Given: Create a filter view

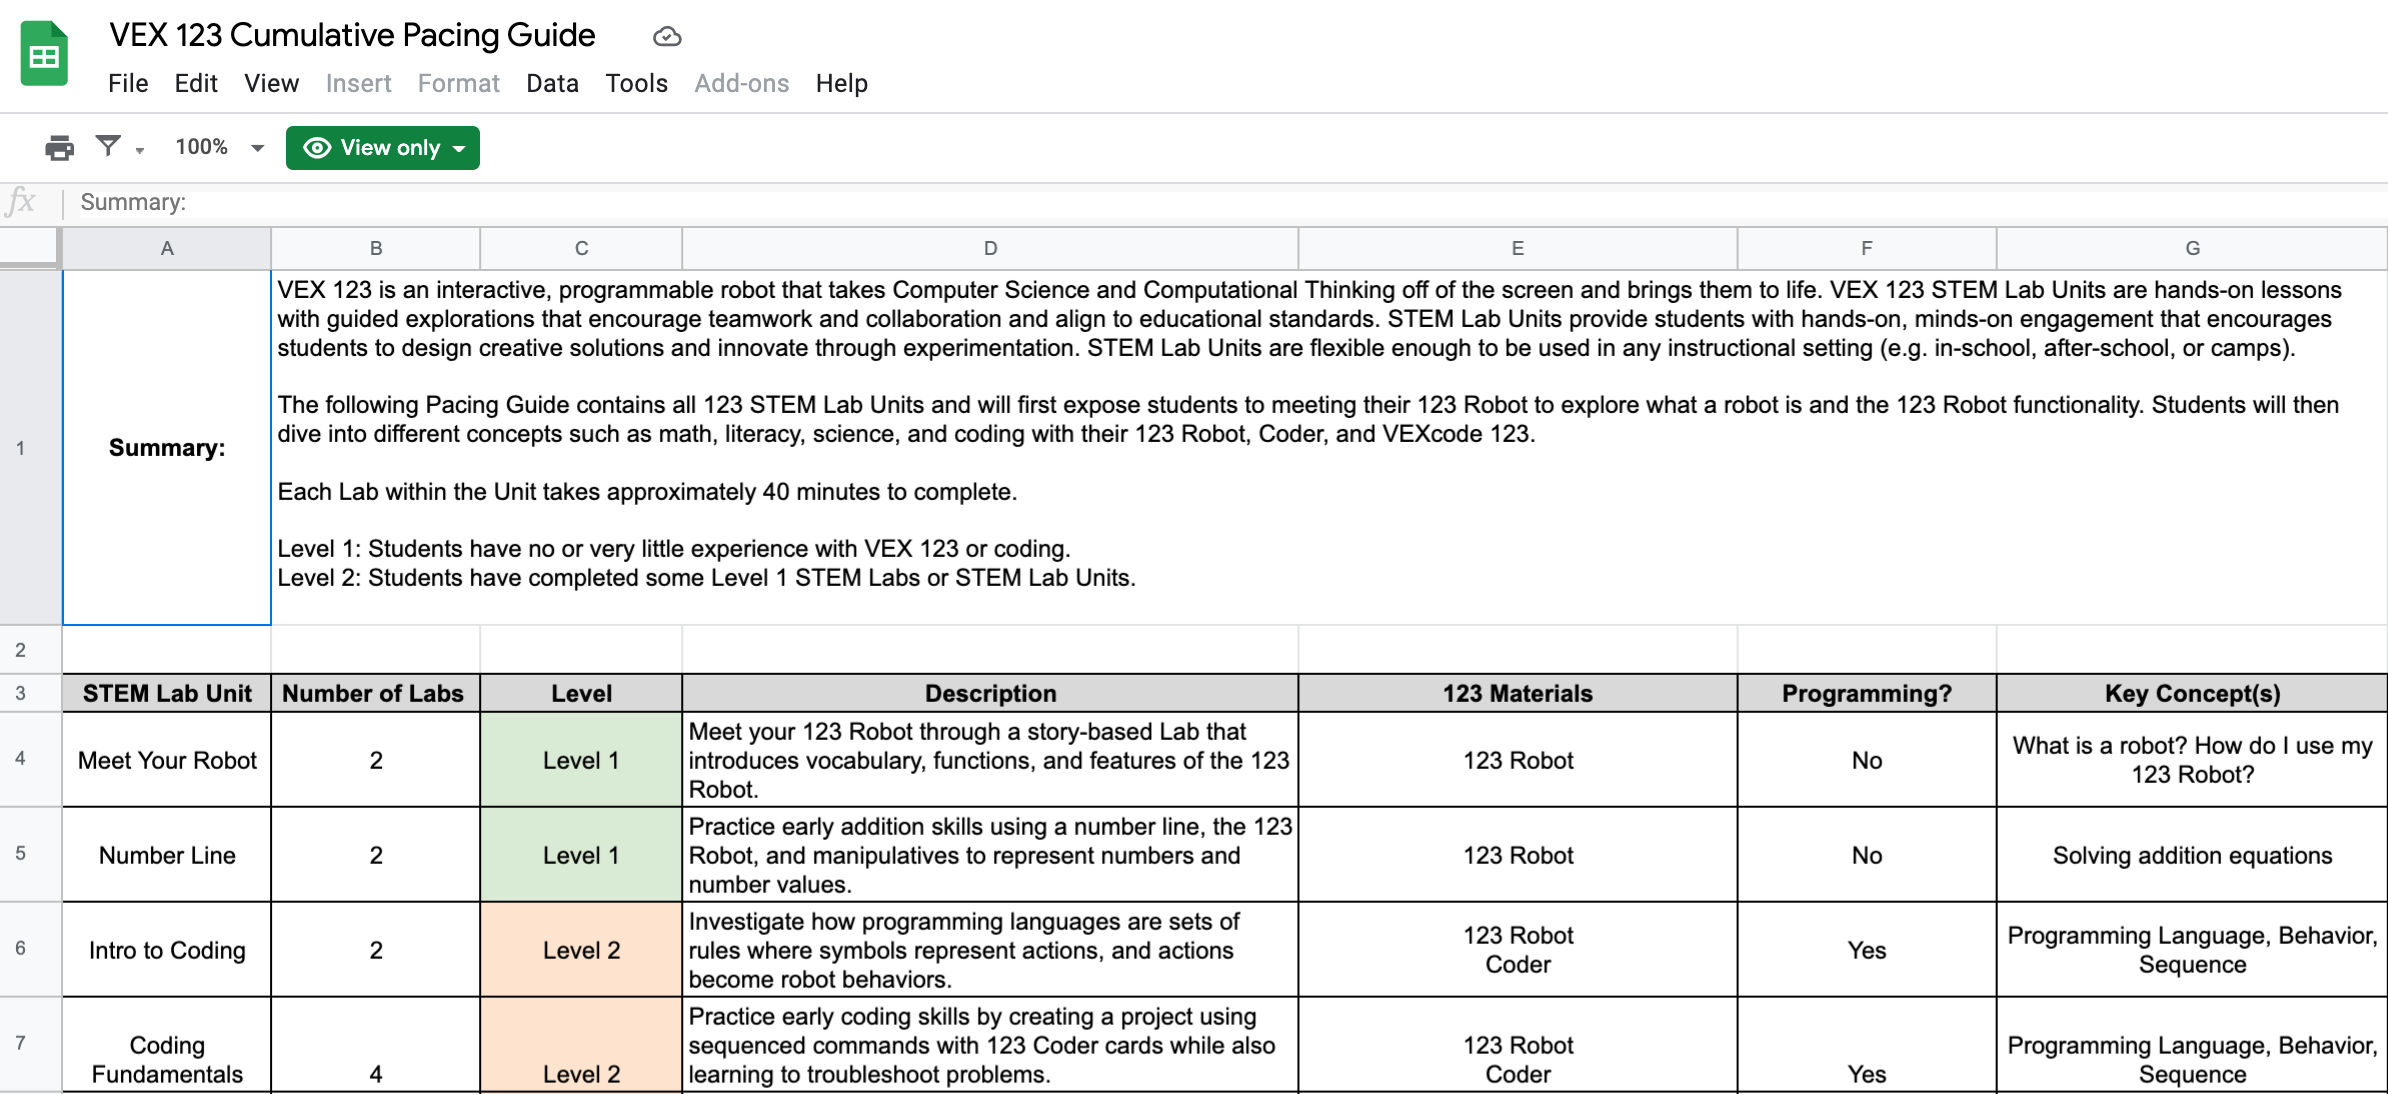Looking at the screenshot, I should tap(108, 147).
